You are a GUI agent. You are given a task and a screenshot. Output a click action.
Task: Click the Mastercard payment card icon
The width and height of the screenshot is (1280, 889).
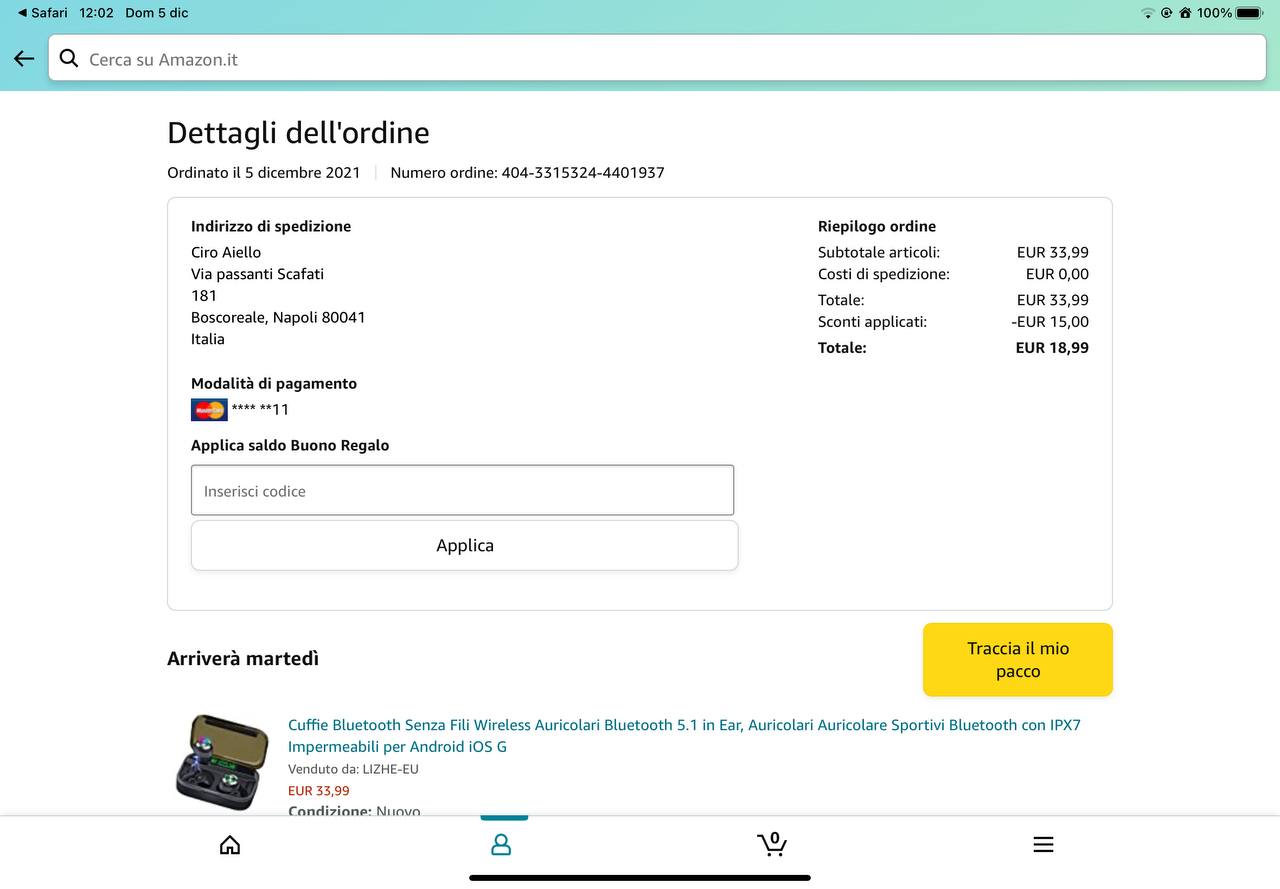[209, 410]
